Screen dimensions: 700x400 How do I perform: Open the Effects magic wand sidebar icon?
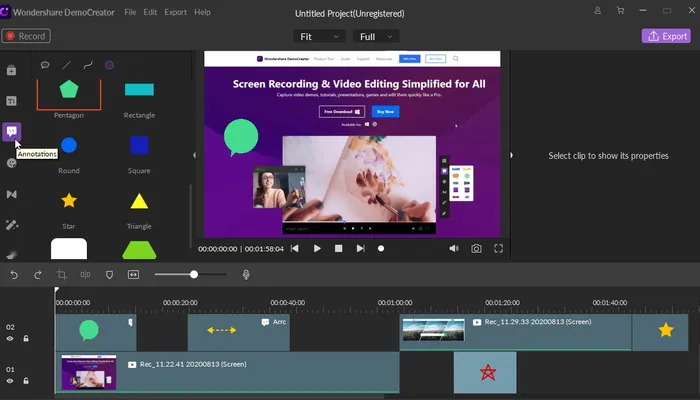tap(12, 225)
